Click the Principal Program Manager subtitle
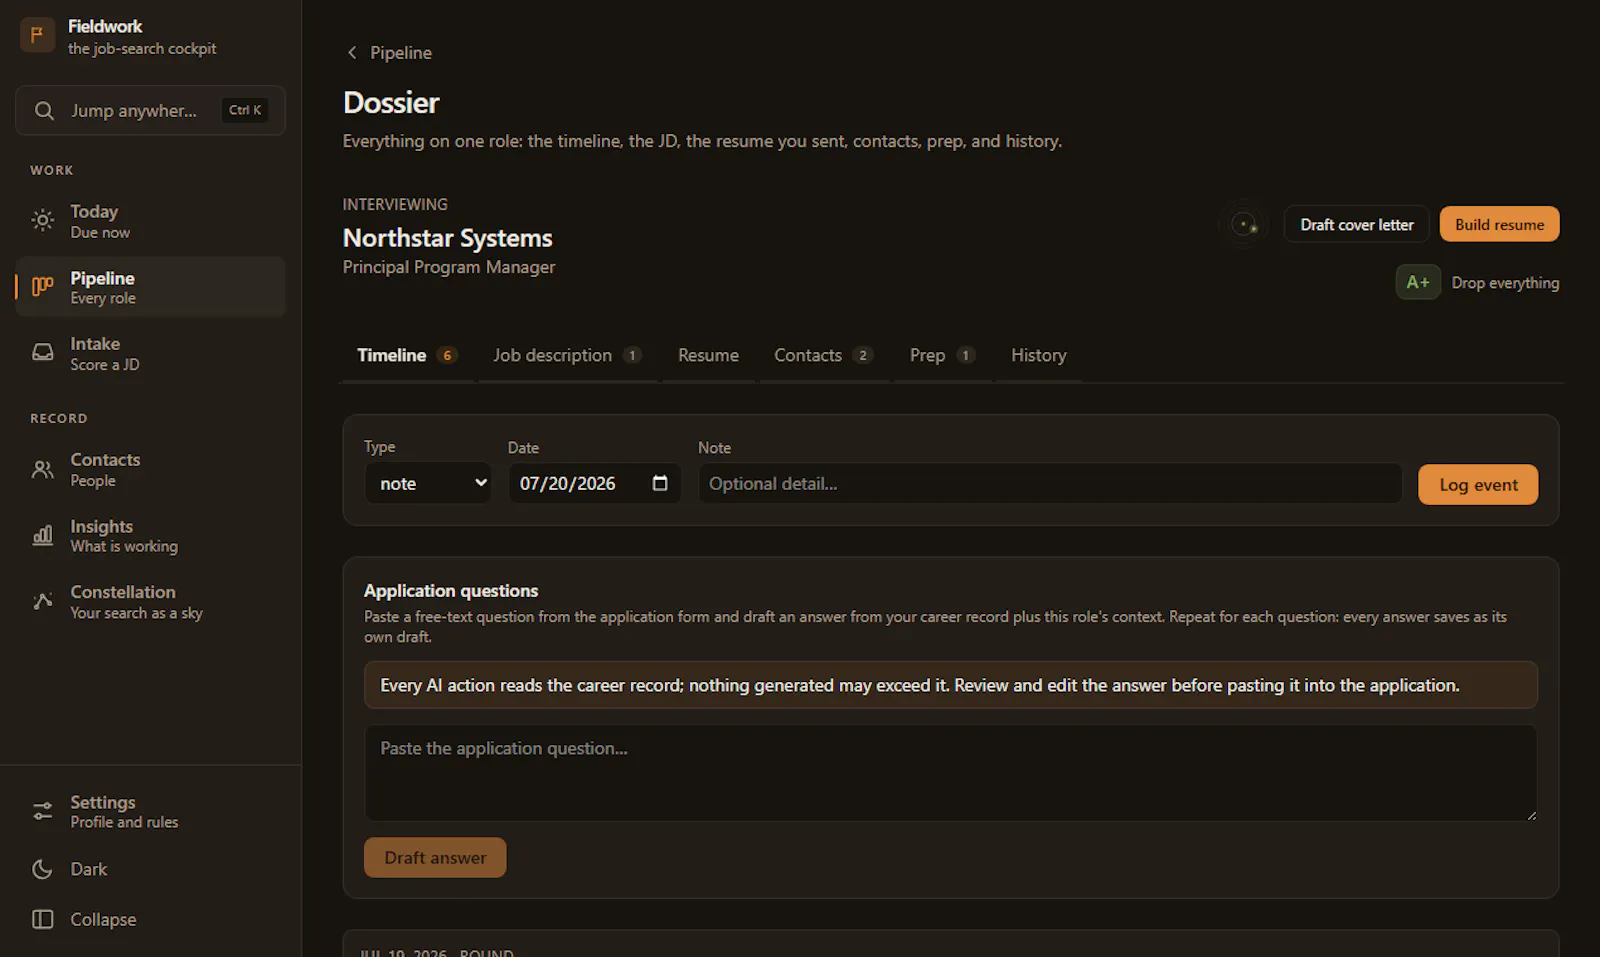Screen dimensions: 1600x957 pyautogui.click(x=449, y=267)
